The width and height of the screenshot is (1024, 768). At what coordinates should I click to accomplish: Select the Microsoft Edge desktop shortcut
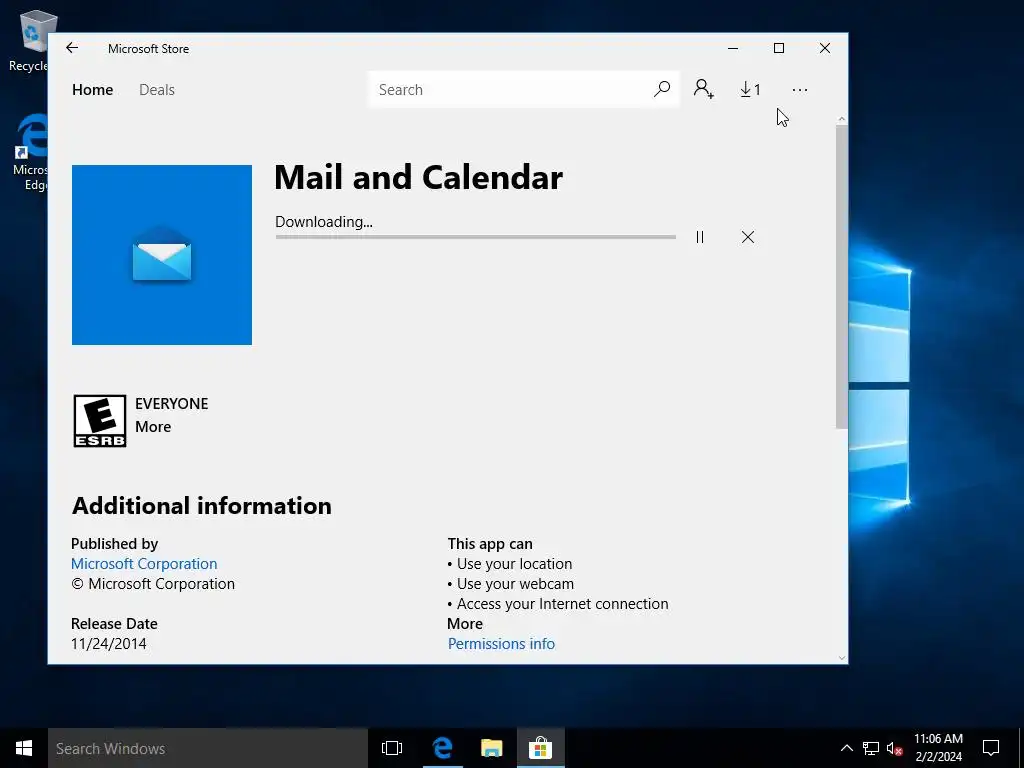[x=30, y=152]
